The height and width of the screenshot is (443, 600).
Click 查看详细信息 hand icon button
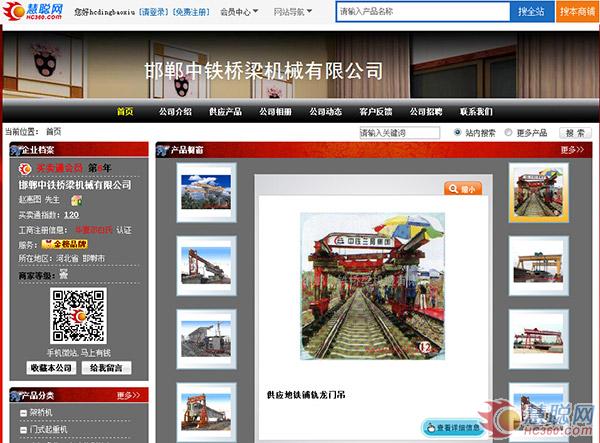tap(453, 428)
